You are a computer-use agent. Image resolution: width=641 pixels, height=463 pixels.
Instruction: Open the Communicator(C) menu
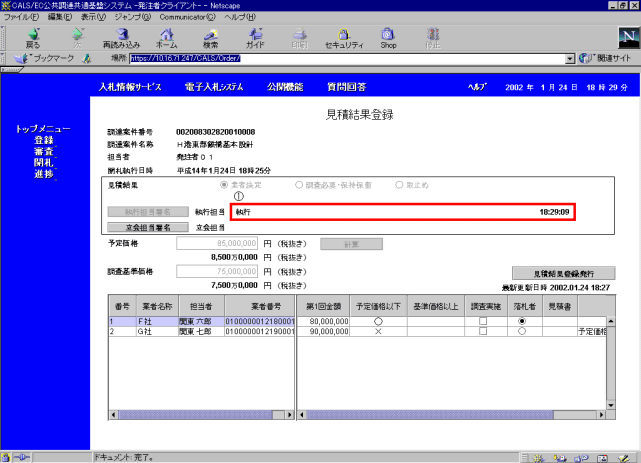(x=187, y=17)
